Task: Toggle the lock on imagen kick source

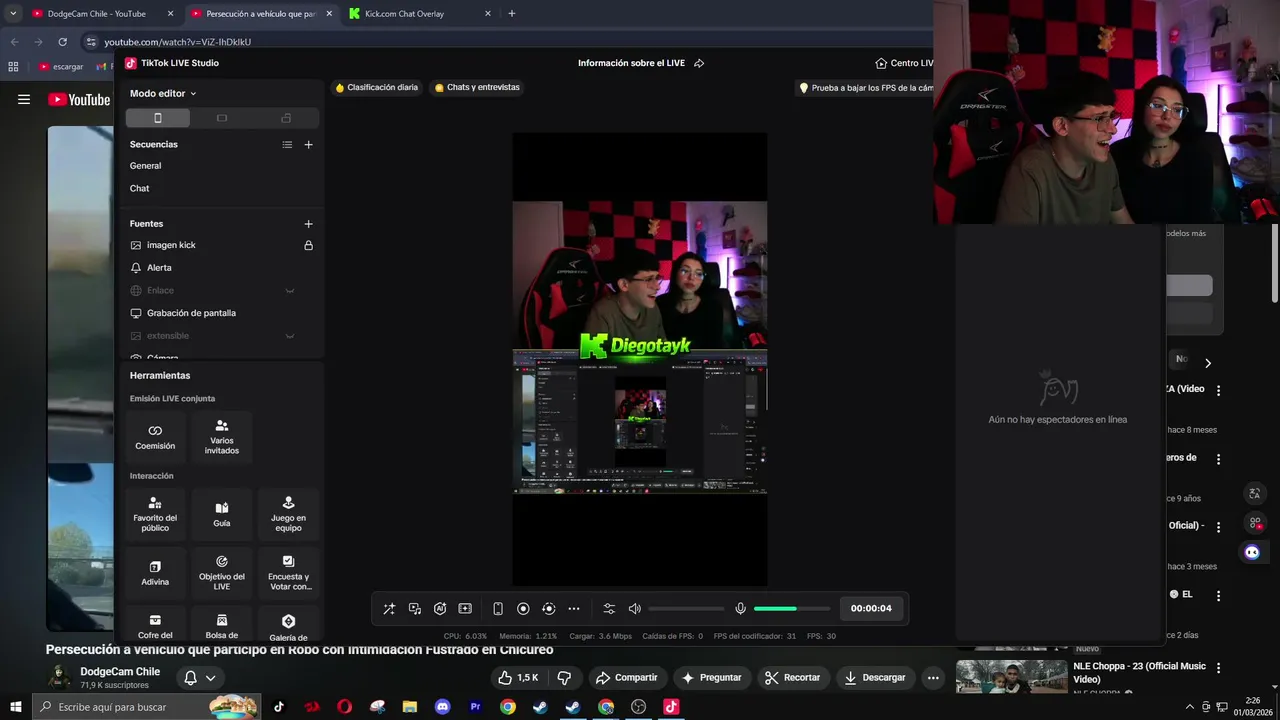Action: click(308, 245)
